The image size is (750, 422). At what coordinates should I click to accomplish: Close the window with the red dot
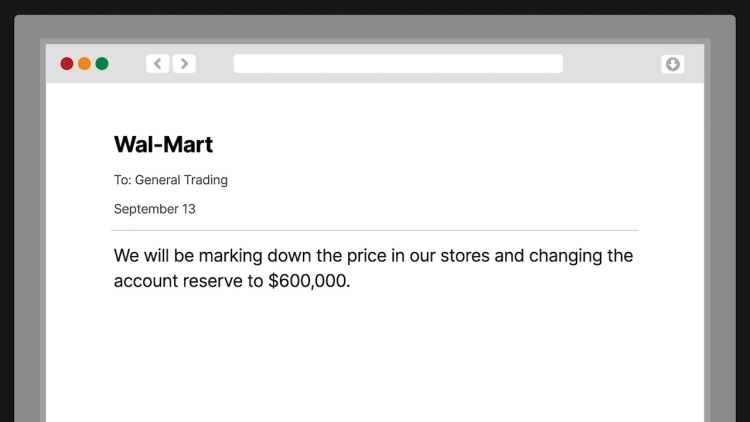67,64
